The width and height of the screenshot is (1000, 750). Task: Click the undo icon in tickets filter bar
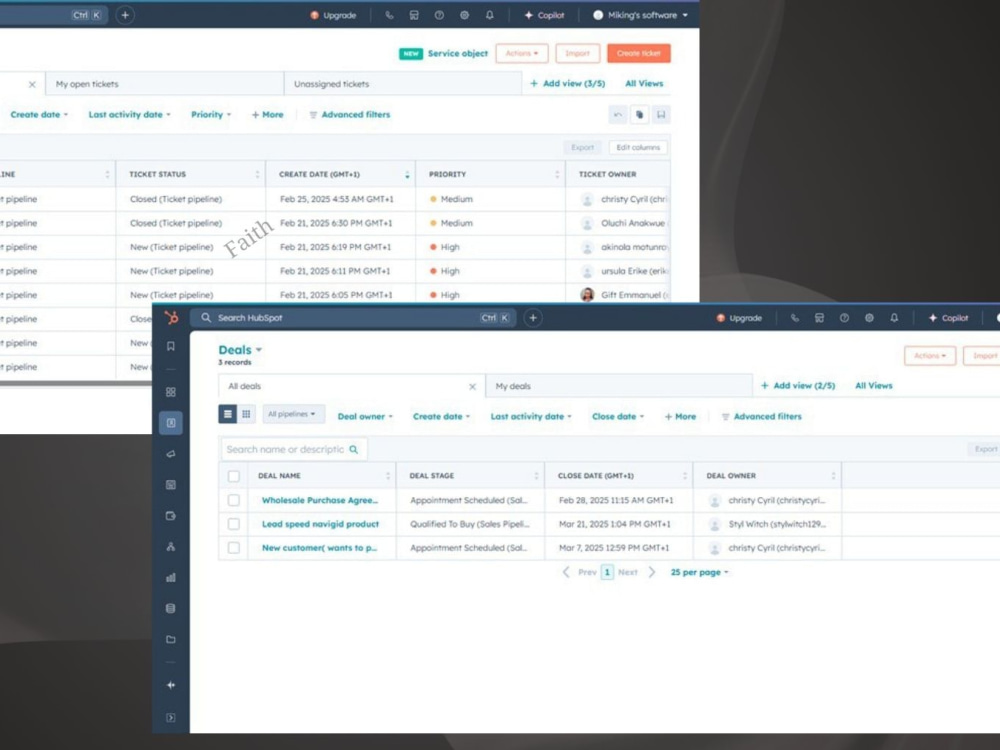click(x=618, y=115)
